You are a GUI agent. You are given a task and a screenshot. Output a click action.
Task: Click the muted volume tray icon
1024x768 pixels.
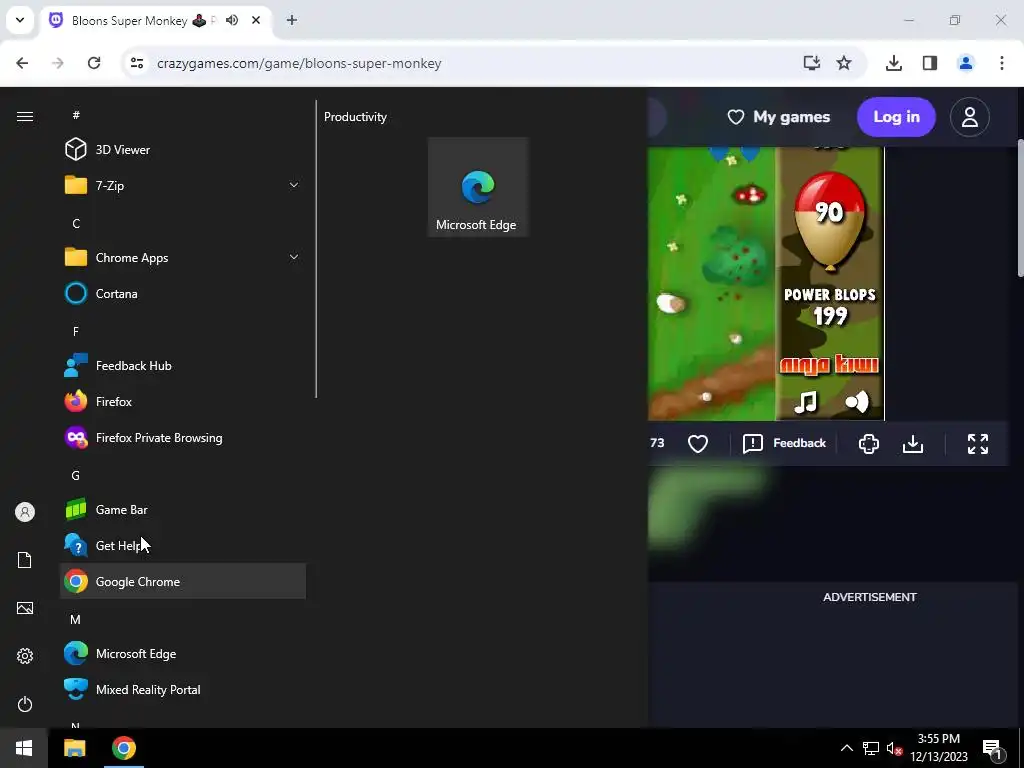(894, 748)
